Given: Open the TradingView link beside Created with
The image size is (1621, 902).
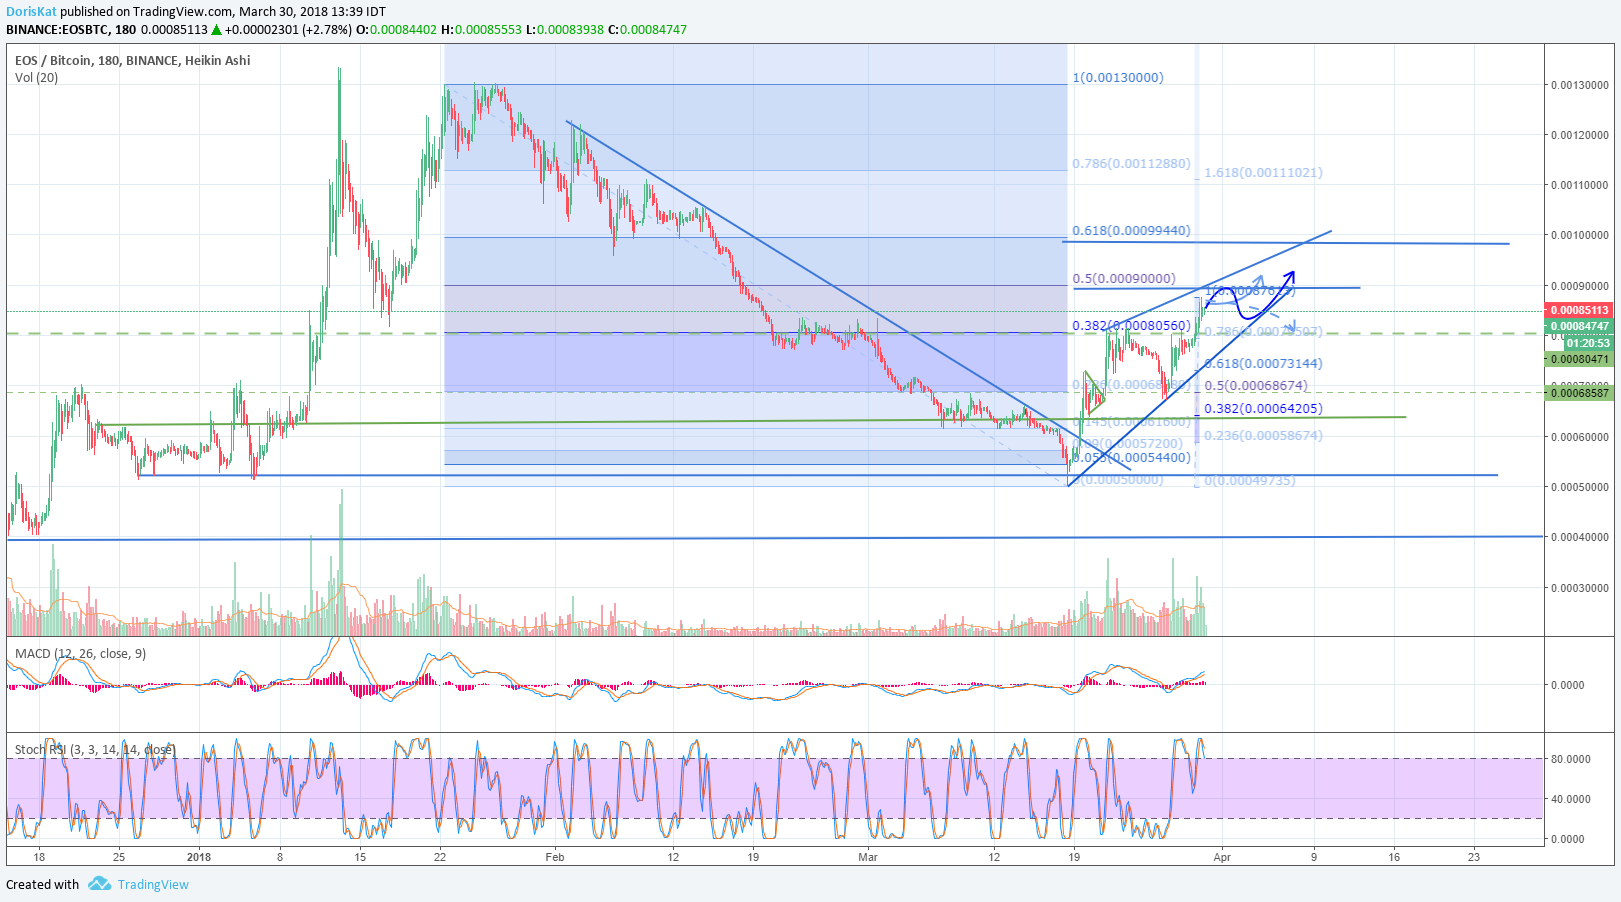Looking at the screenshot, I should pos(153,884).
